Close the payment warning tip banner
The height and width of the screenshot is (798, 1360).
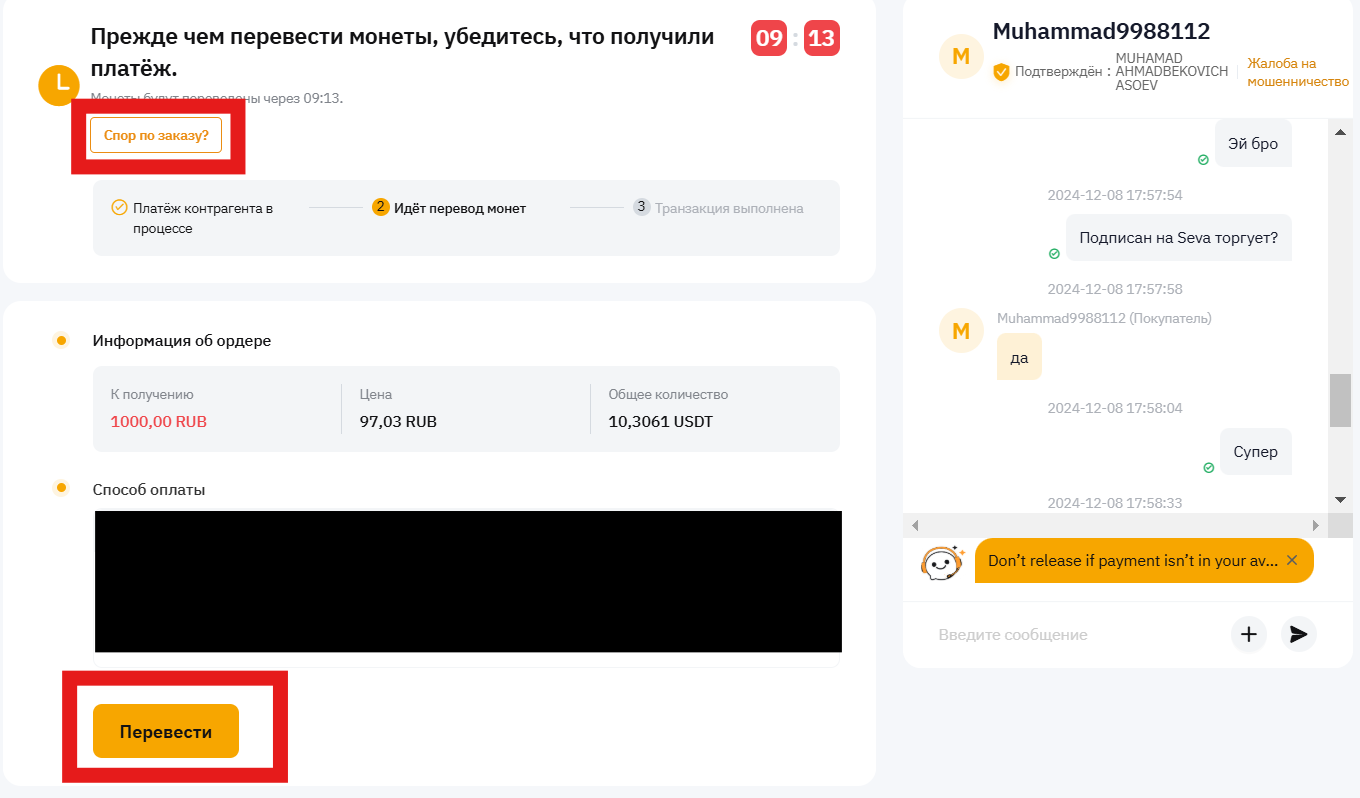click(x=1292, y=560)
